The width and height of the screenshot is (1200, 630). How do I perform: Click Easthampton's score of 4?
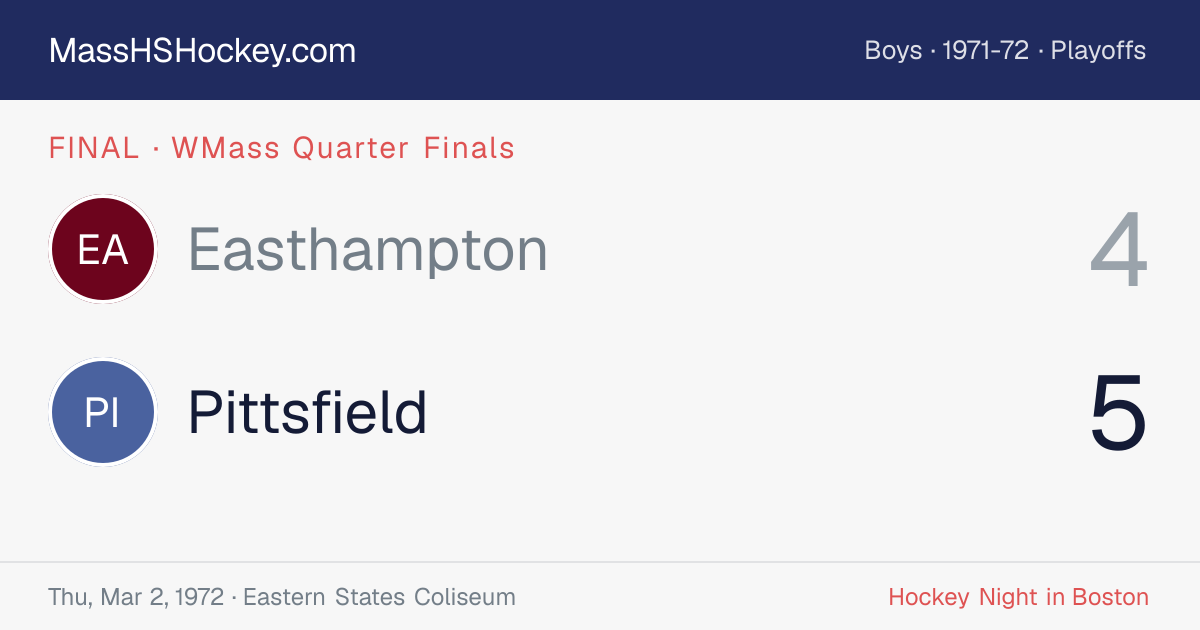pos(1119,250)
